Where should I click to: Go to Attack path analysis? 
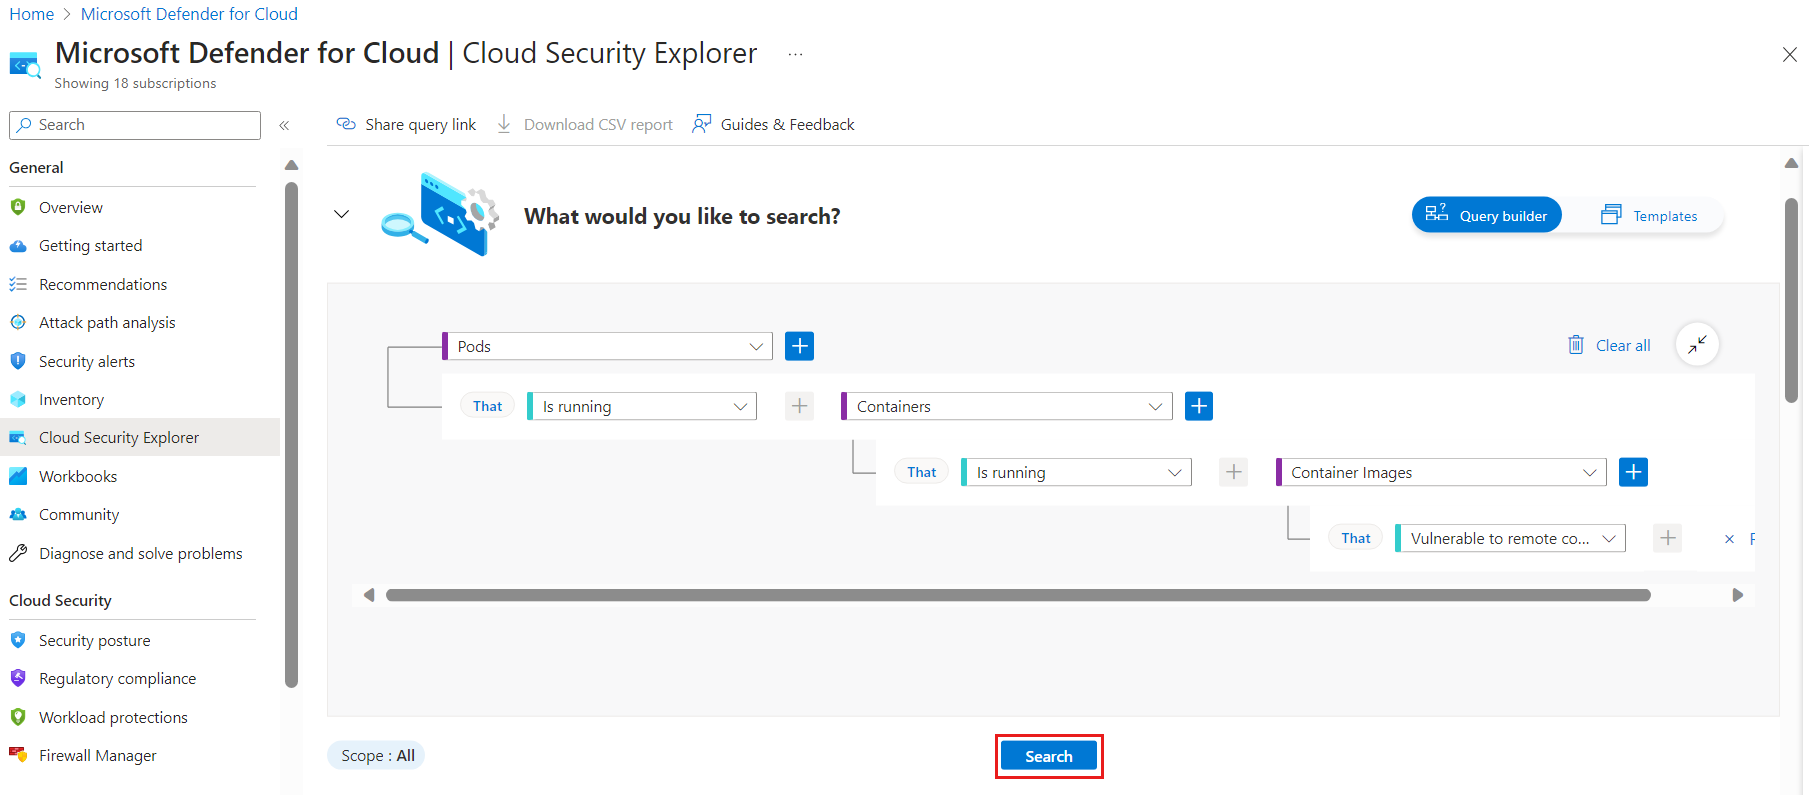click(x=107, y=322)
